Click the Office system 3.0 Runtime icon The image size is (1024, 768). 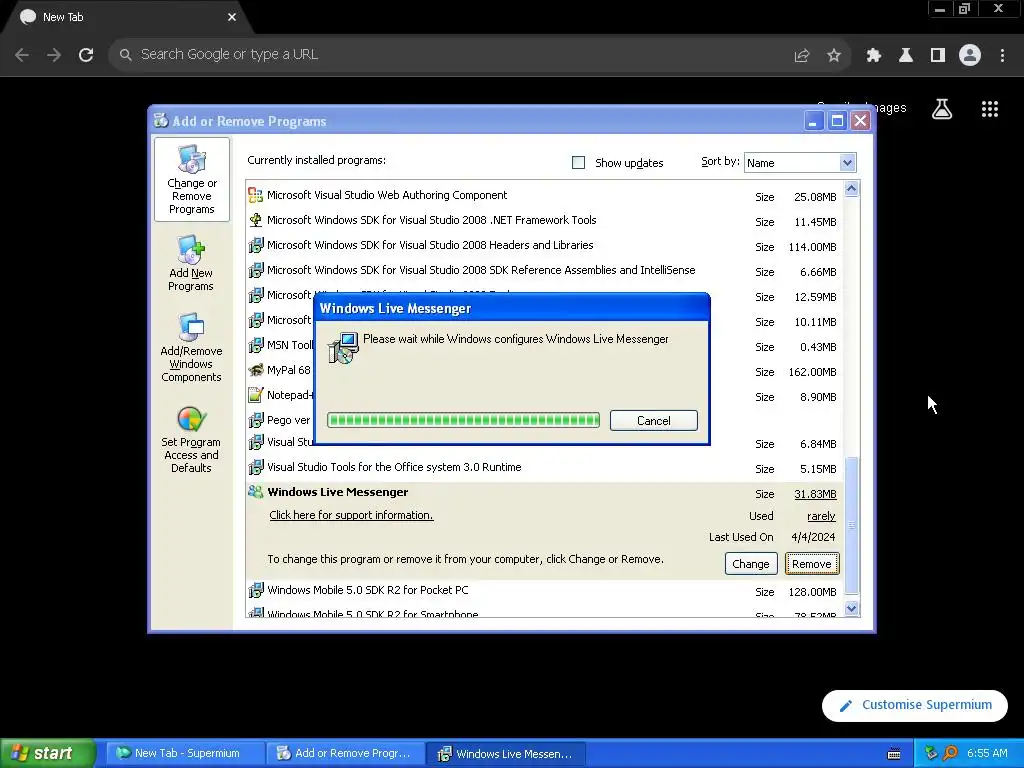coord(255,467)
